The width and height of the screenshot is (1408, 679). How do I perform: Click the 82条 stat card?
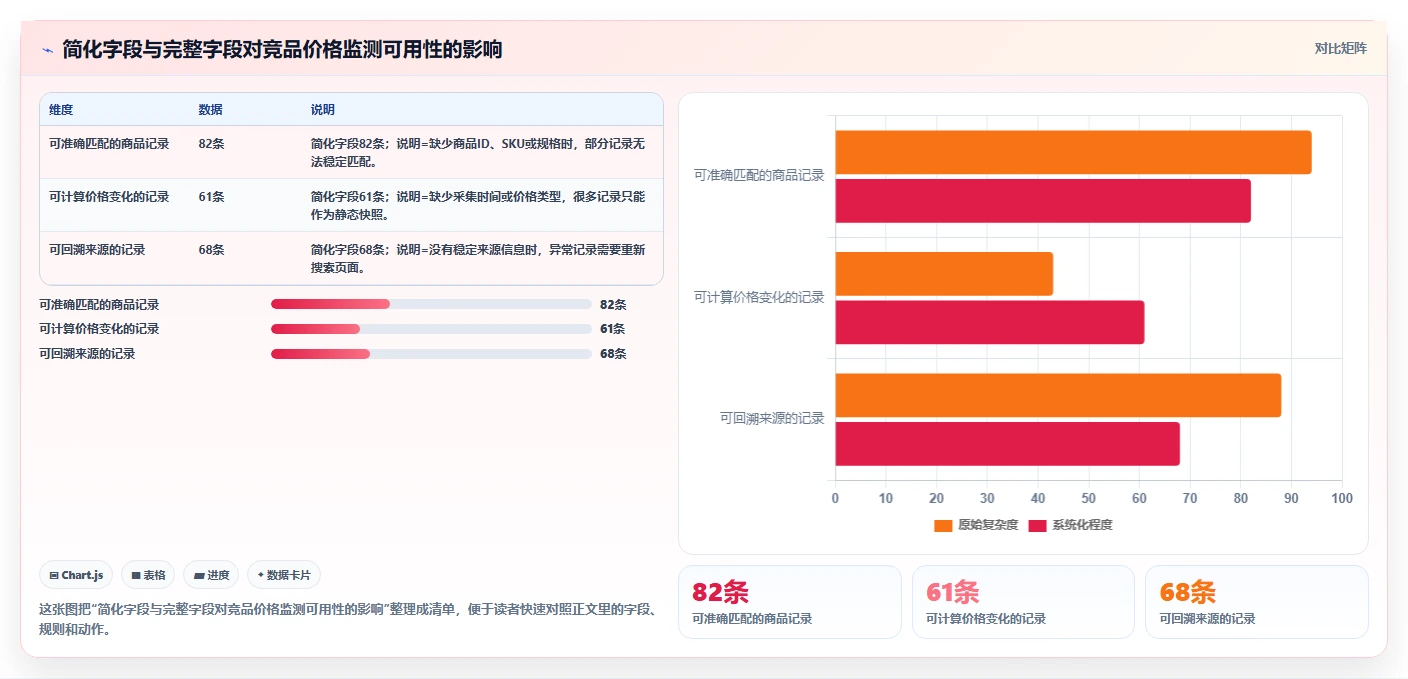point(790,602)
